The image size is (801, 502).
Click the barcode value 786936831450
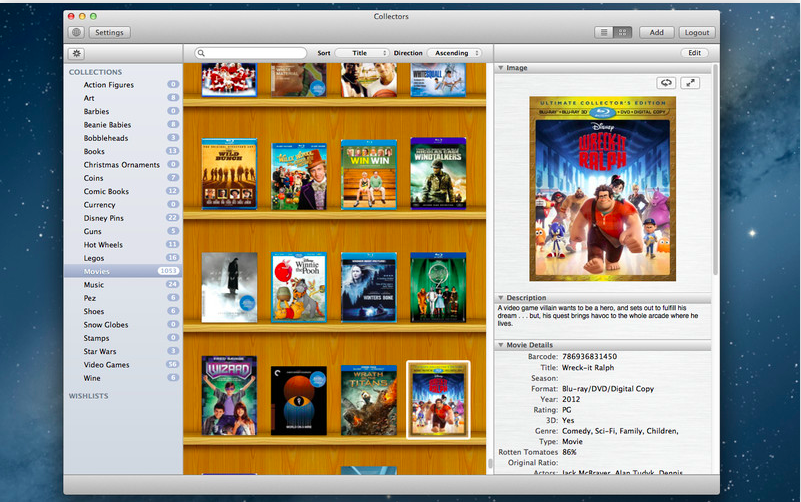pos(590,356)
